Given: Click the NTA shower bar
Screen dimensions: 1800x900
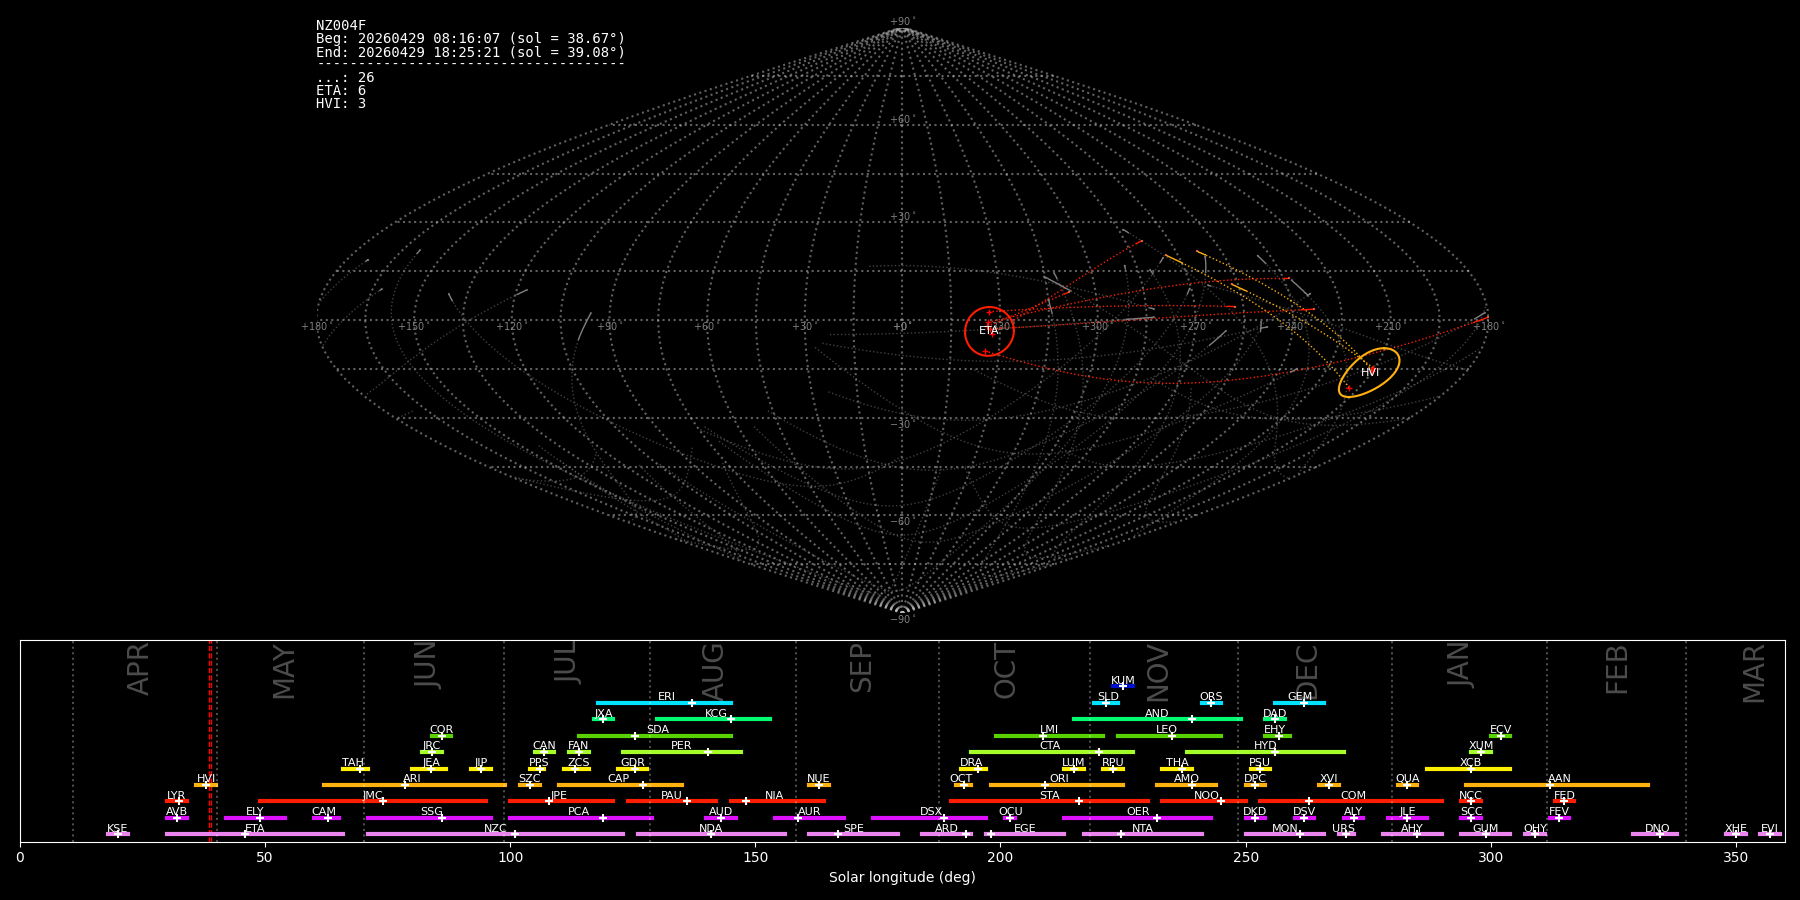Looking at the screenshot, I should [x=1142, y=834].
